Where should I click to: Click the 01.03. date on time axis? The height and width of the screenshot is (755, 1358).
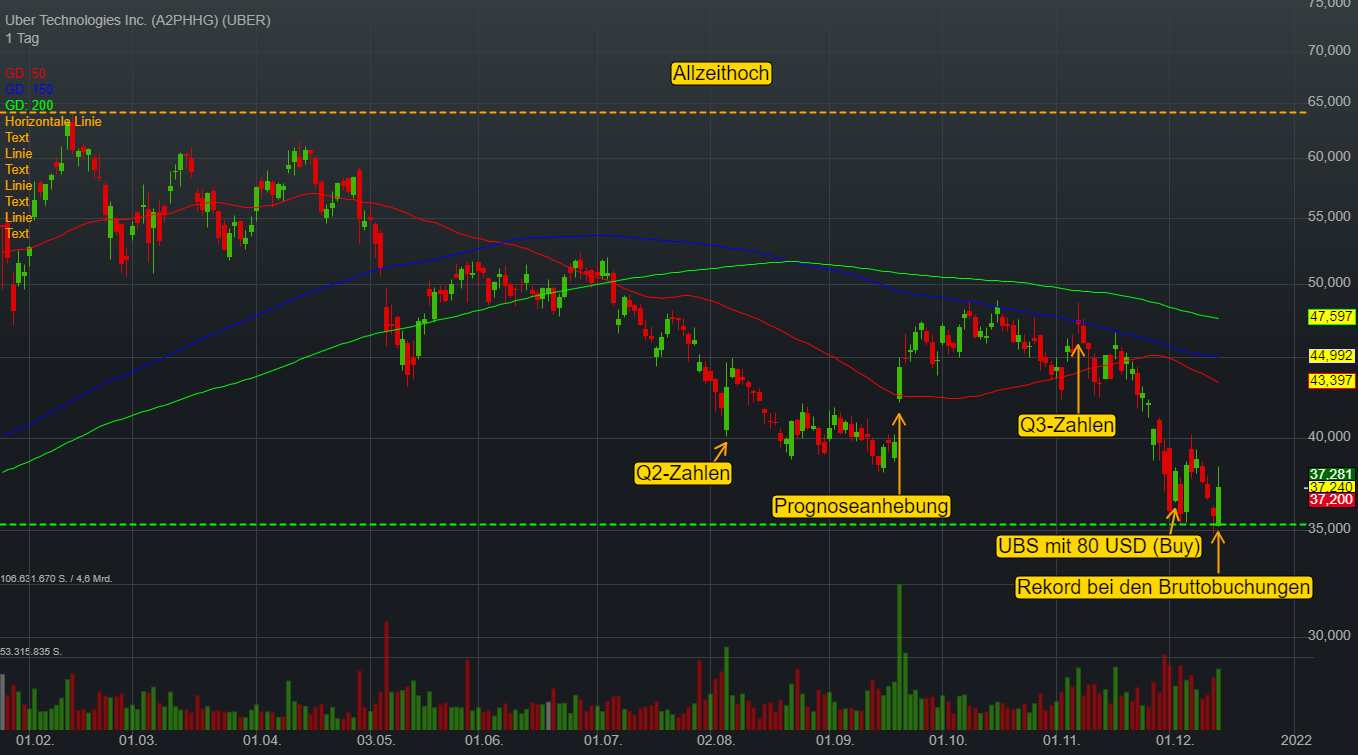point(137,741)
